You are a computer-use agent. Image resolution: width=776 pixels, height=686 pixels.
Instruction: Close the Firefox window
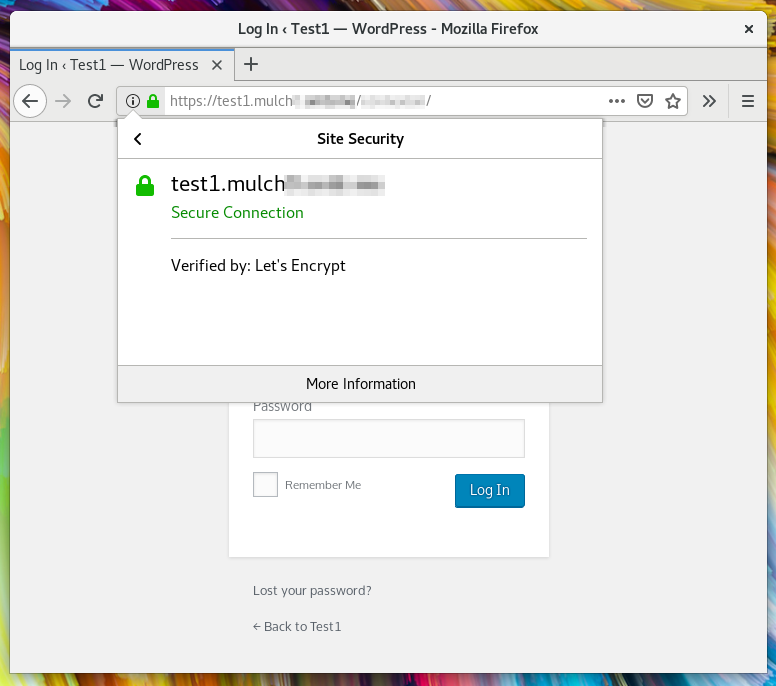(749, 29)
